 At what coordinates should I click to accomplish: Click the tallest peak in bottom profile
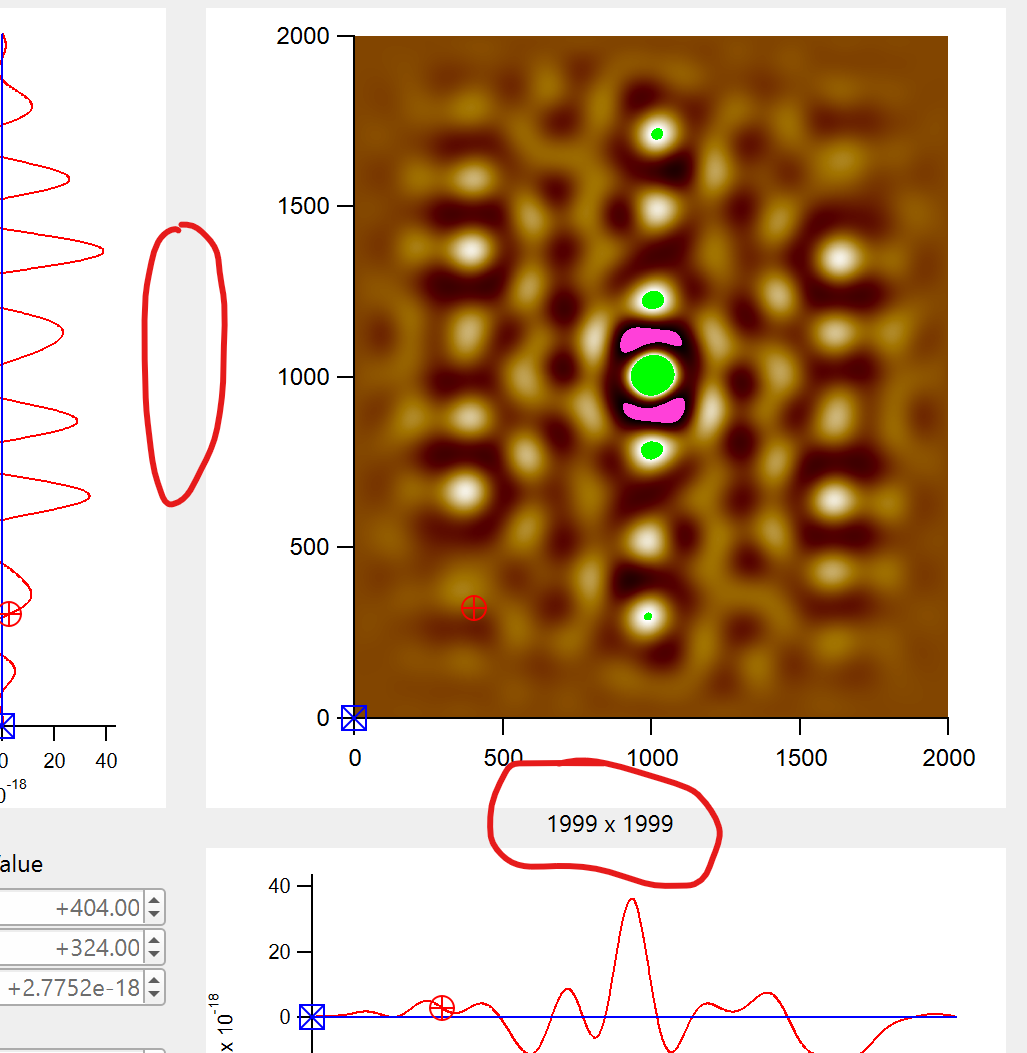(x=631, y=900)
